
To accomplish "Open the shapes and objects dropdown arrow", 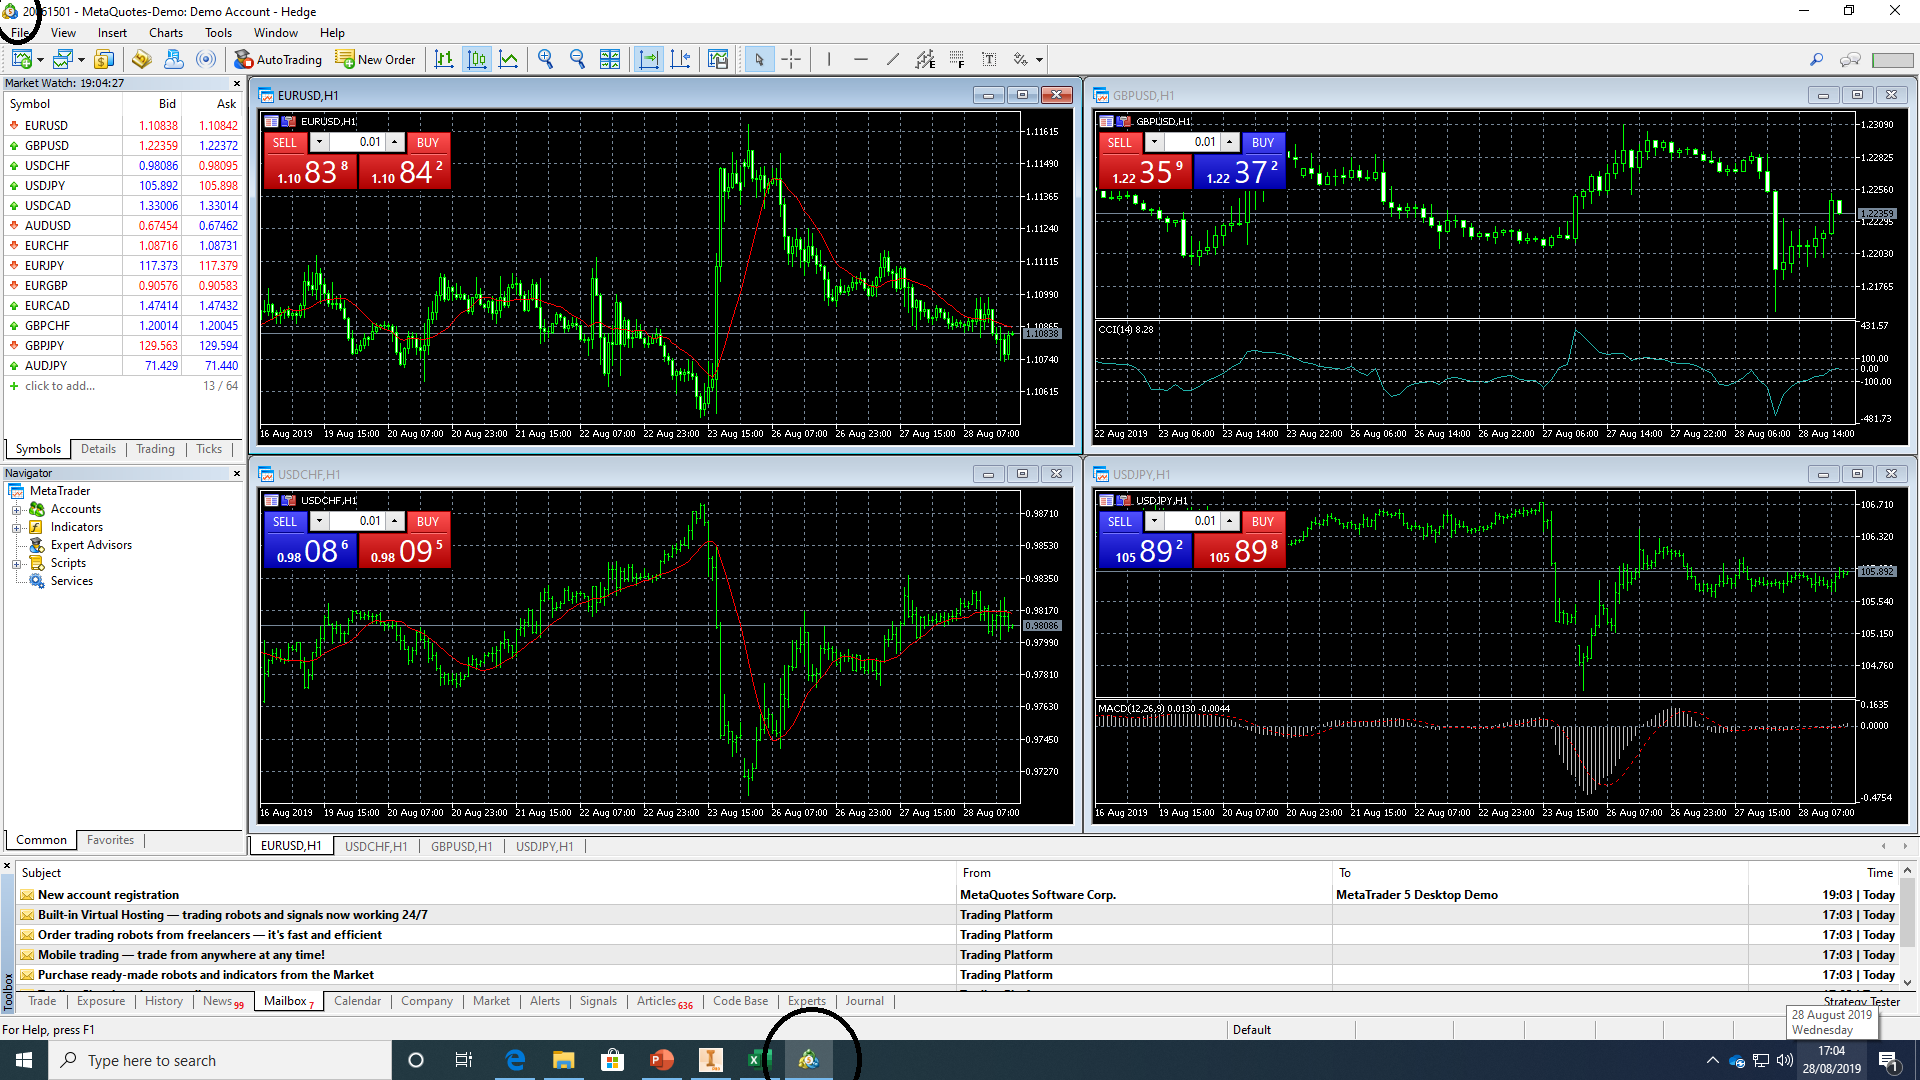I will click(x=1039, y=60).
